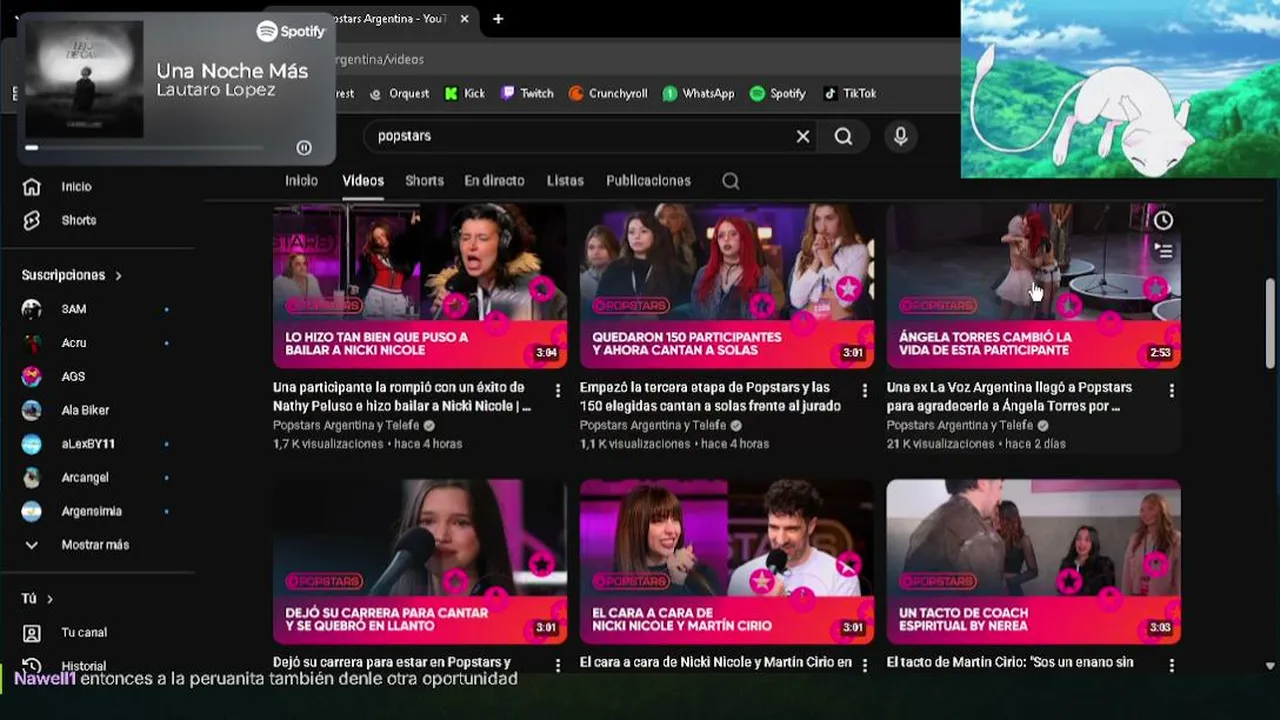Click the Spotify logo in the overlay
Image resolution: width=1280 pixels, height=720 pixels.
coord(291,31)
